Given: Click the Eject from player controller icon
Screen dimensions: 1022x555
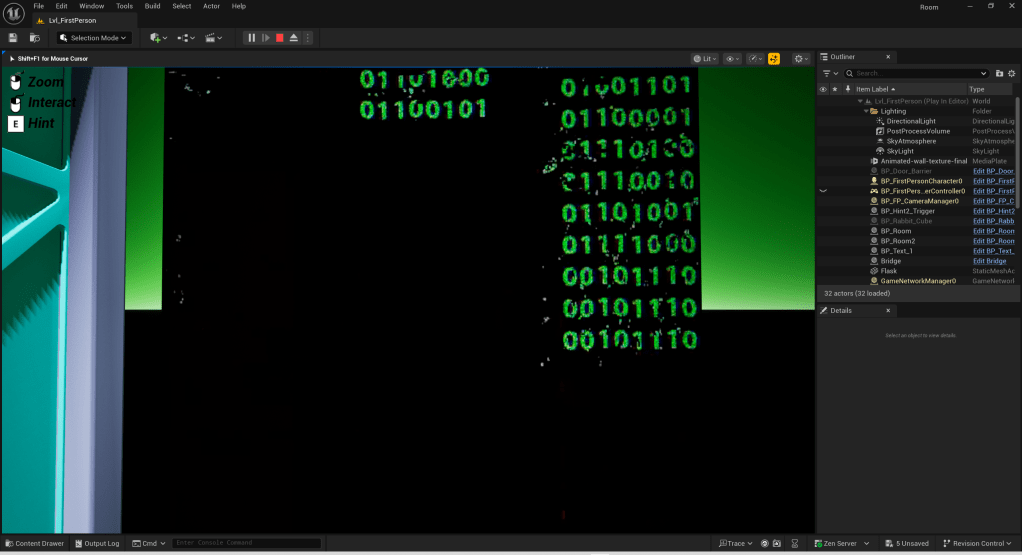Looking at the screenshot, I should (294, 38).
